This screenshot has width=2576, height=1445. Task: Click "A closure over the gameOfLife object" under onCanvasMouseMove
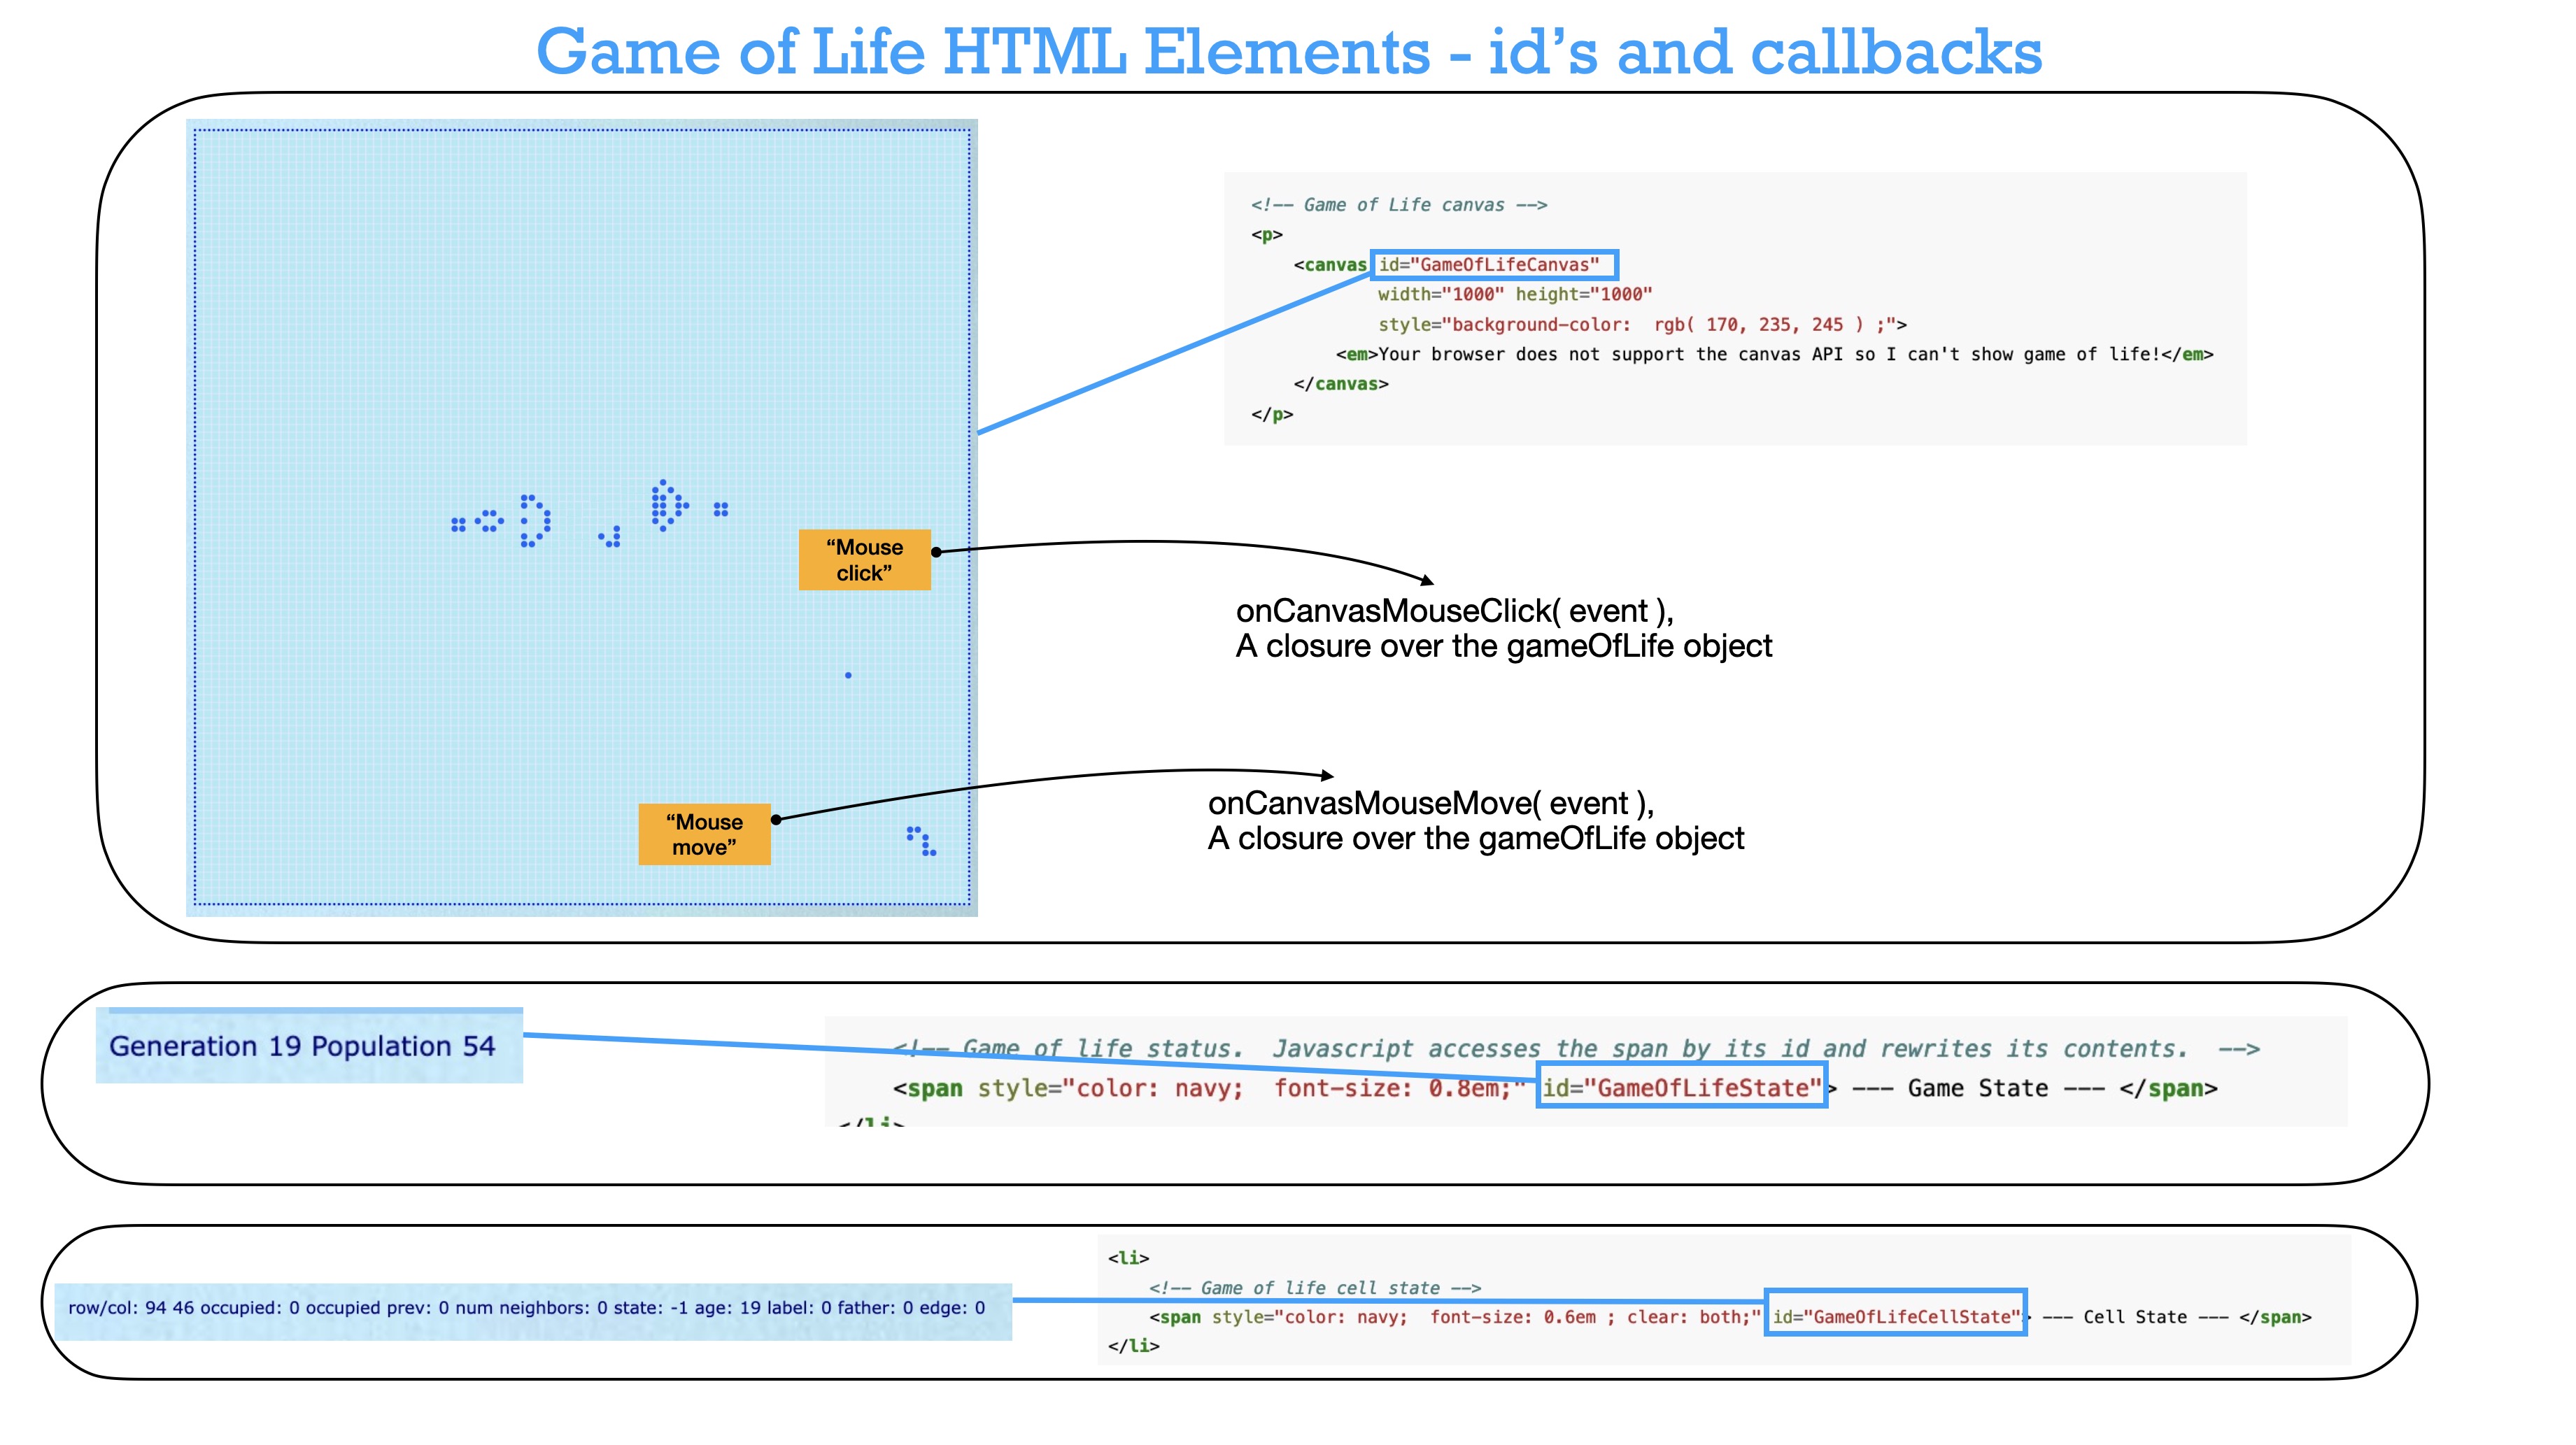[1475, 838]
